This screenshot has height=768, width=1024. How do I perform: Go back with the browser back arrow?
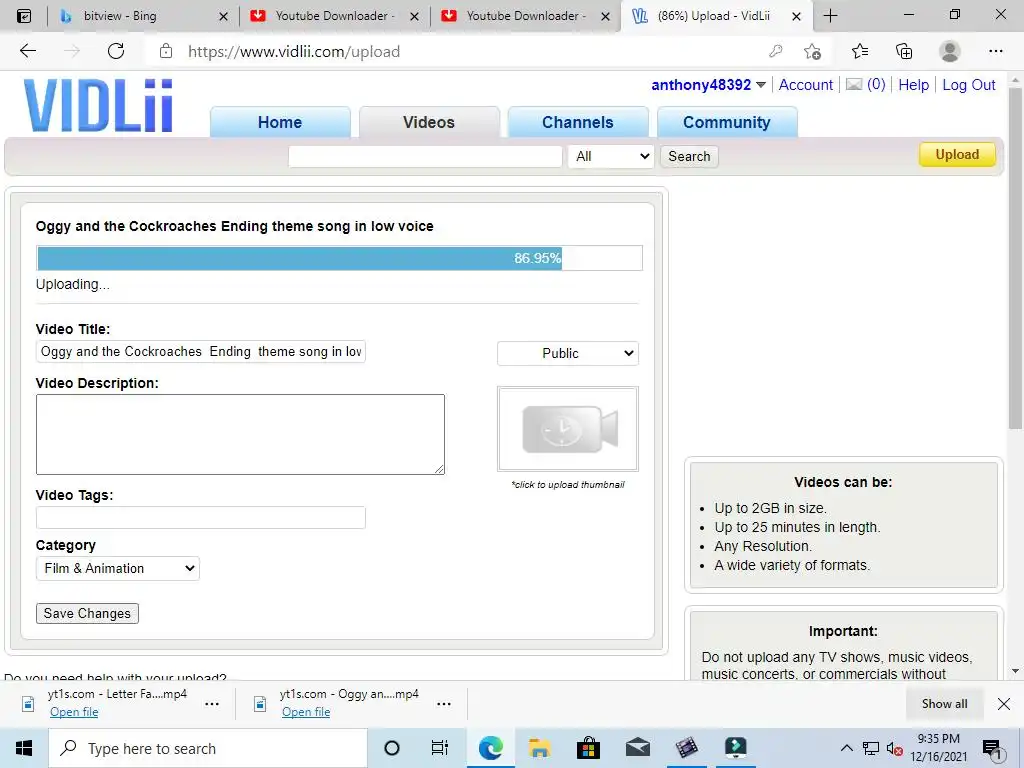click(x=27, y=51)
